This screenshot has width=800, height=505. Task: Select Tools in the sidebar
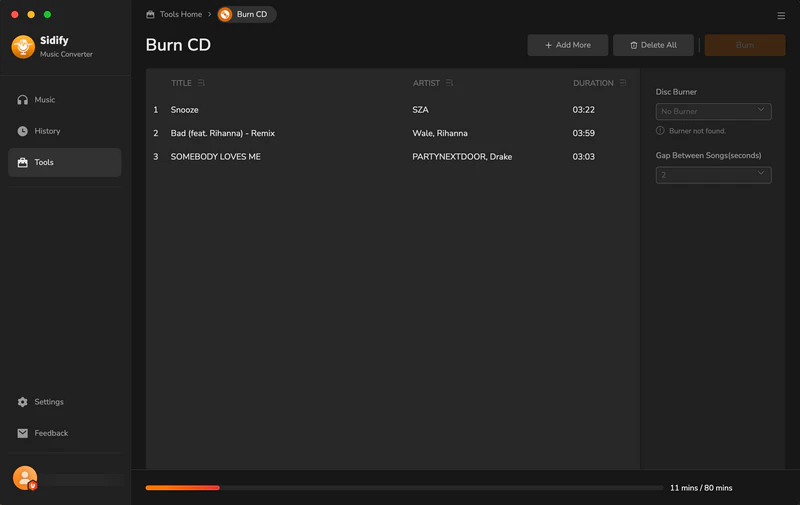[65, 162]
